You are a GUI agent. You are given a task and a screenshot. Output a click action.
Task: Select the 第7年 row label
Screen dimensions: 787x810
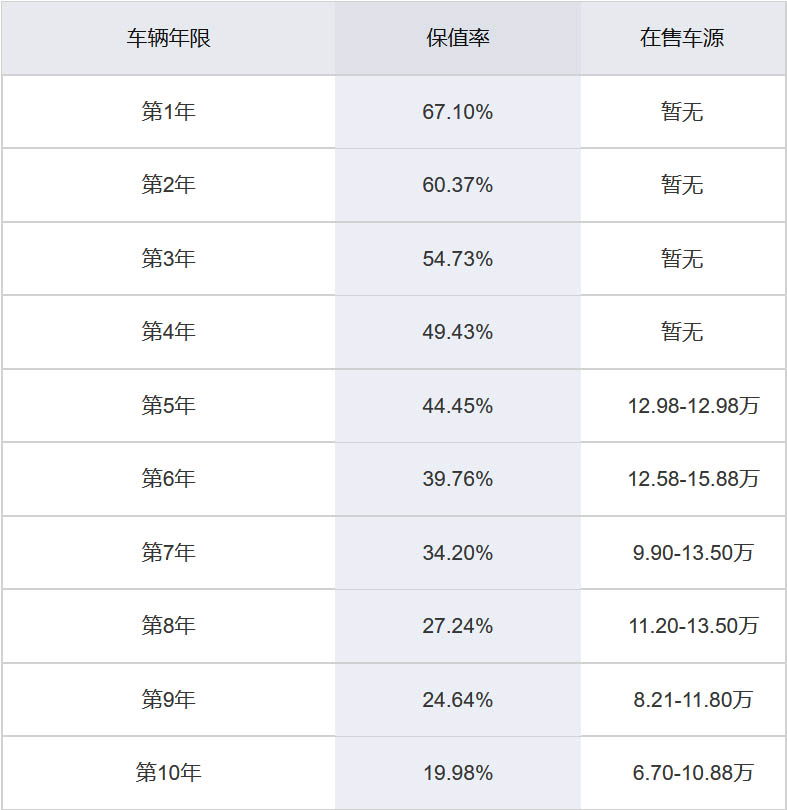point(168,553)
